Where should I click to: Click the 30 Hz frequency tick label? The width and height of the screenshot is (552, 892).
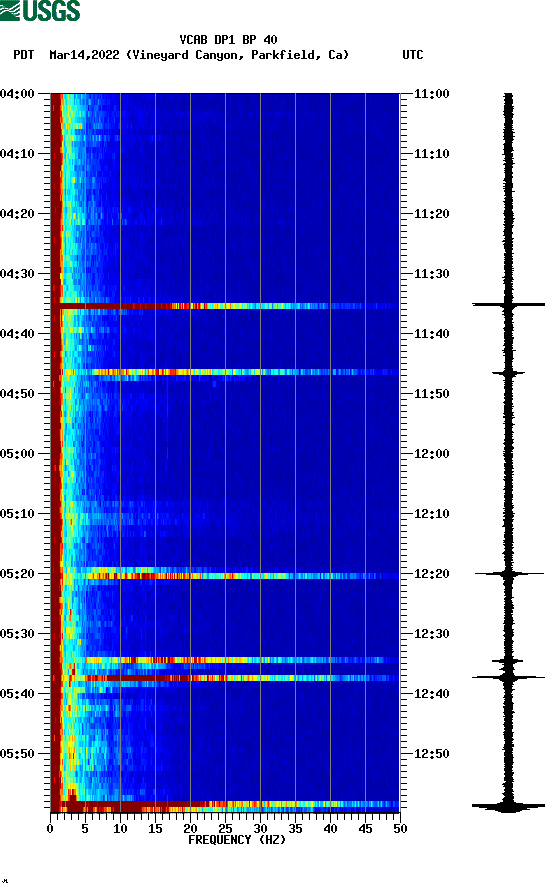click(261, 829)
